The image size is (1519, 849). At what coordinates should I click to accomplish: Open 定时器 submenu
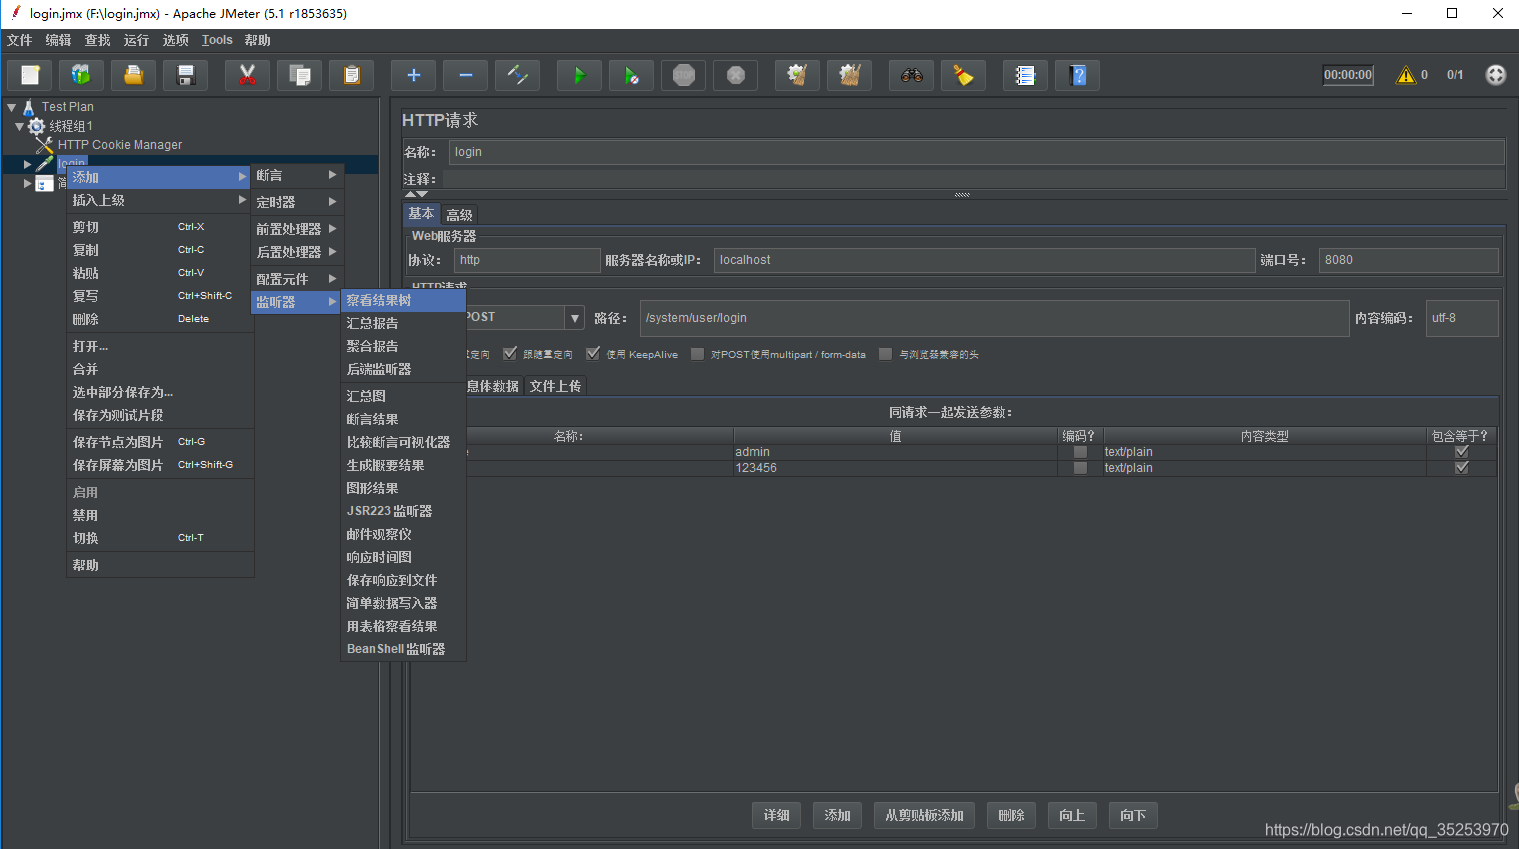297,202
